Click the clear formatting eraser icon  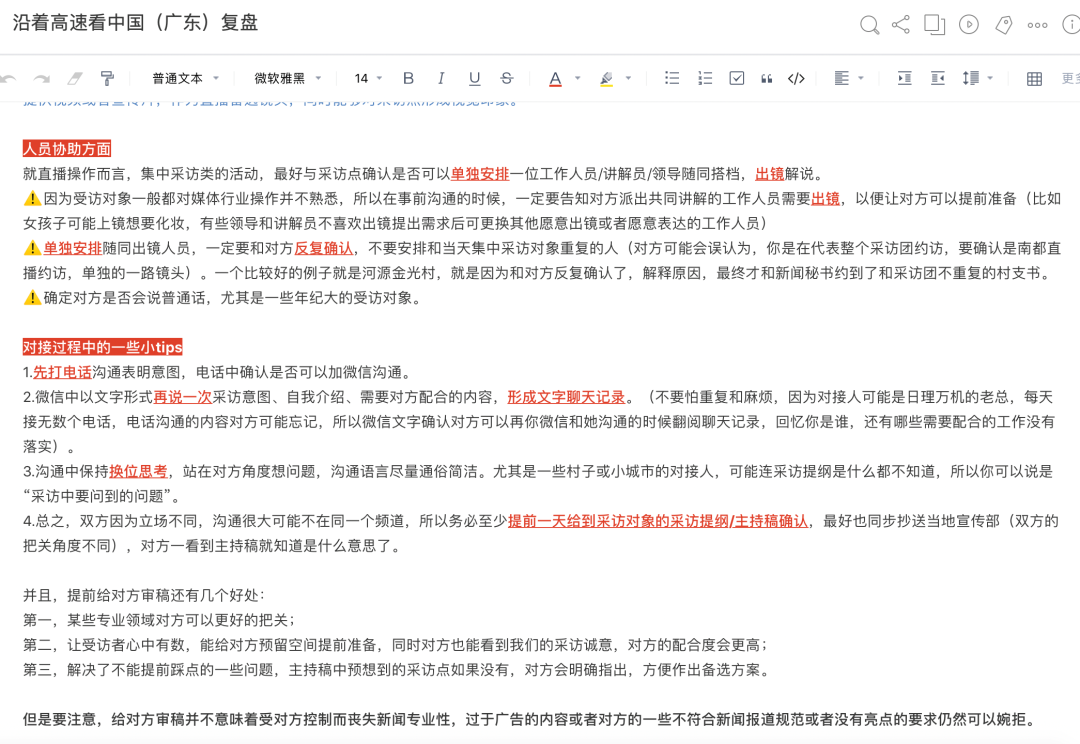pos(75,78)
